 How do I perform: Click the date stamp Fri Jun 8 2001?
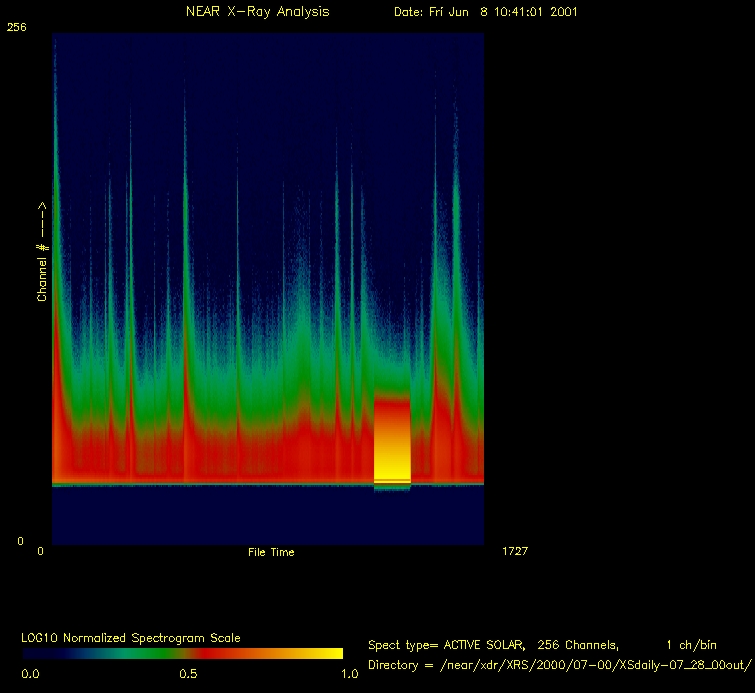pos(485,12)
